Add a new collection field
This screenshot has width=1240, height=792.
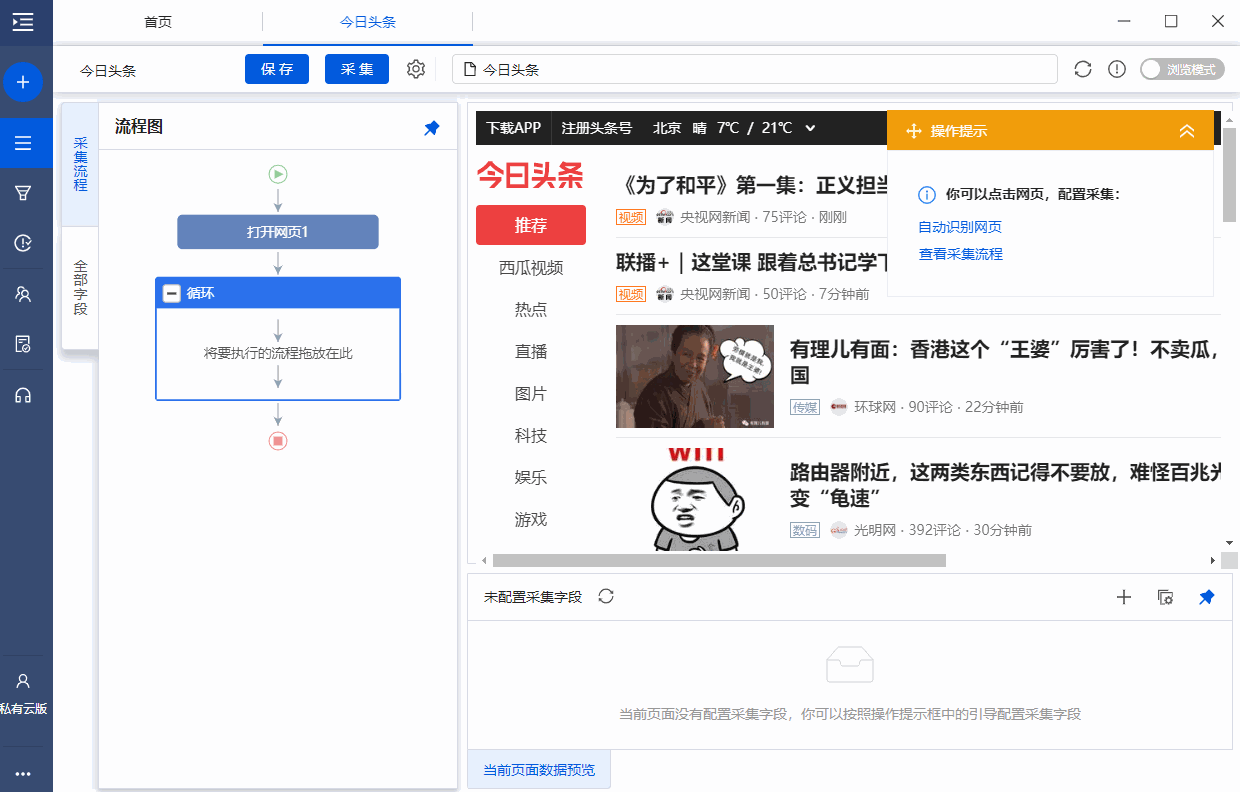(x=1123, y=597)
